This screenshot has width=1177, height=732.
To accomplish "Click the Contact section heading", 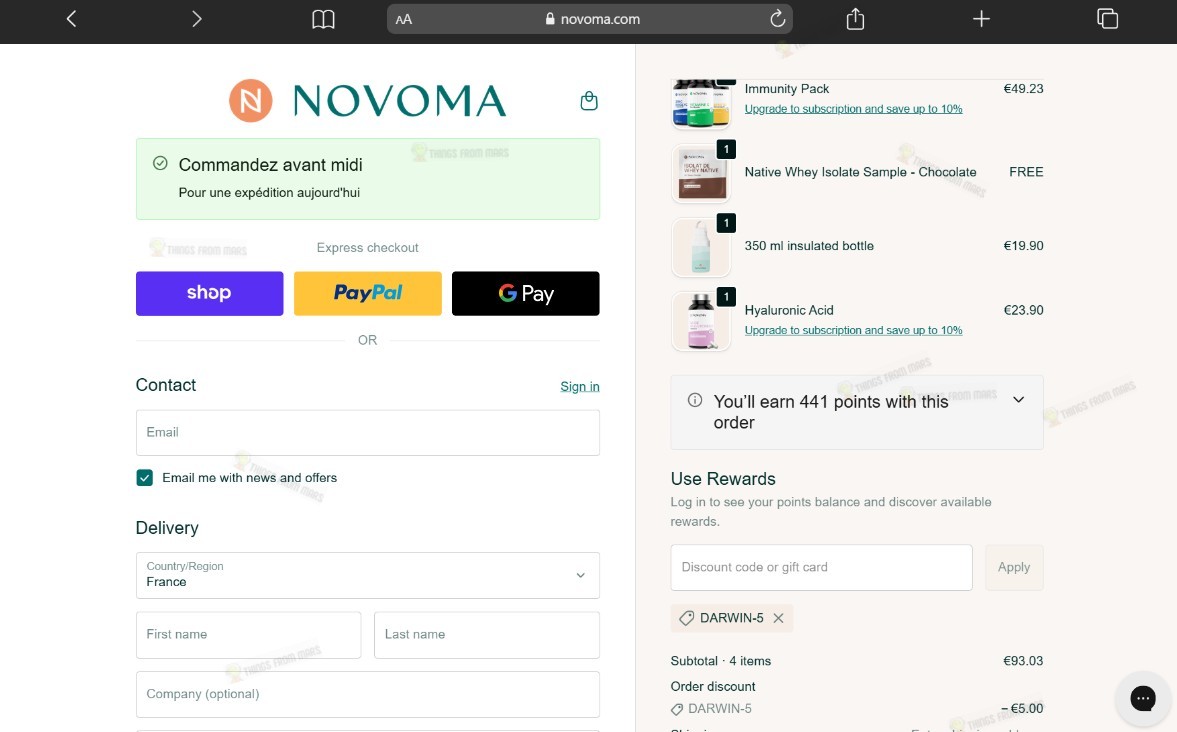I will tap(166, 385).
